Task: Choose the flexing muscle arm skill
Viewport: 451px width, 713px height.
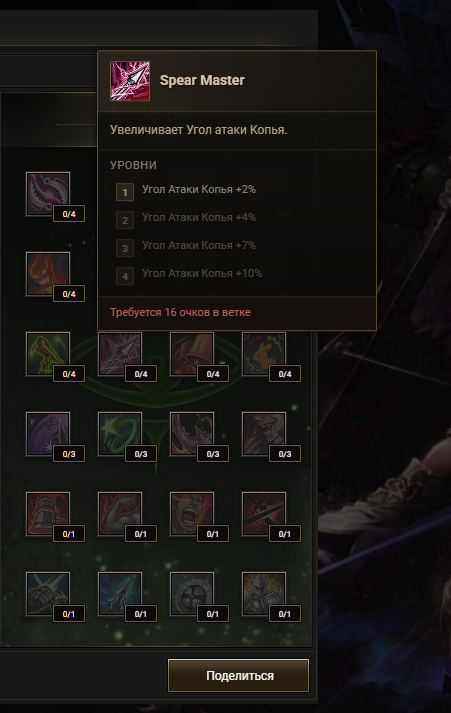Action: click(120, 514)
